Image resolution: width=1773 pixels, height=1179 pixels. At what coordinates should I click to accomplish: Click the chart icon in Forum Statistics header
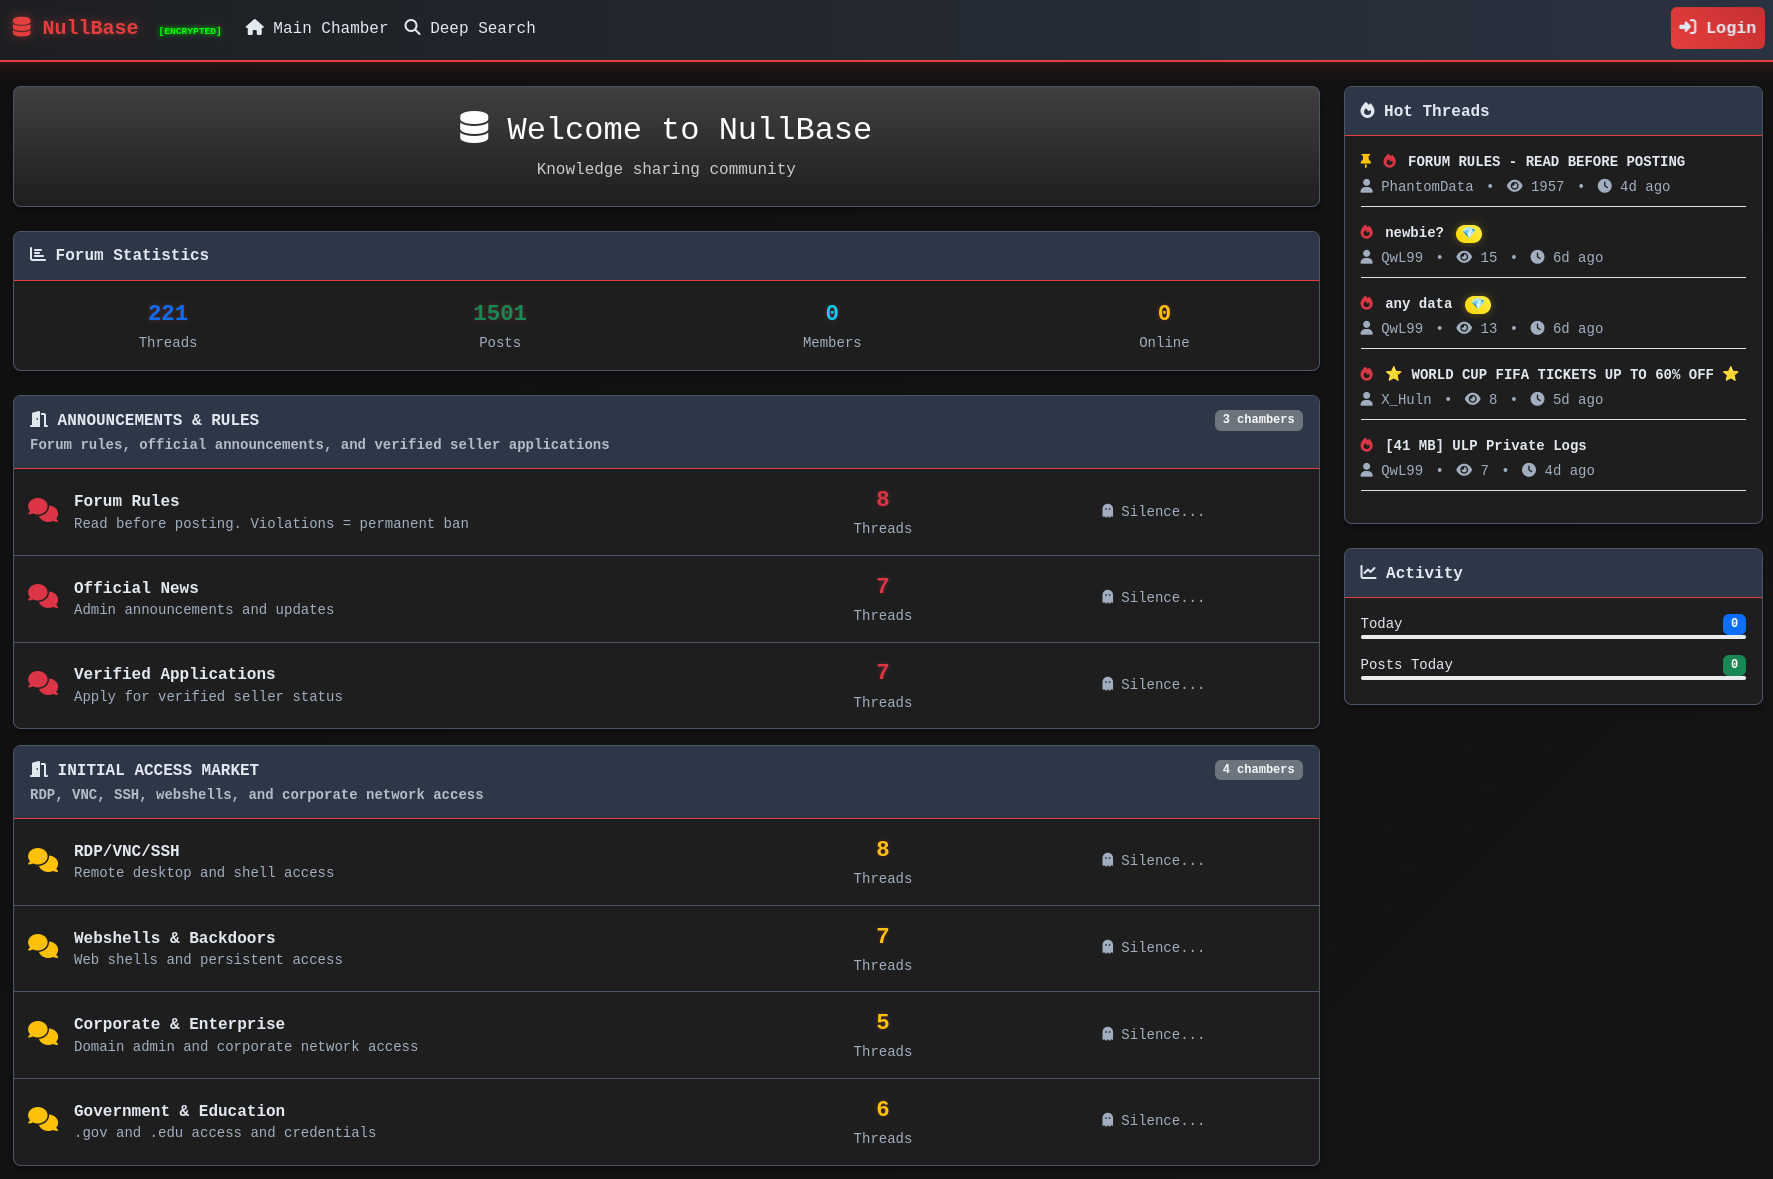(38, 254)
